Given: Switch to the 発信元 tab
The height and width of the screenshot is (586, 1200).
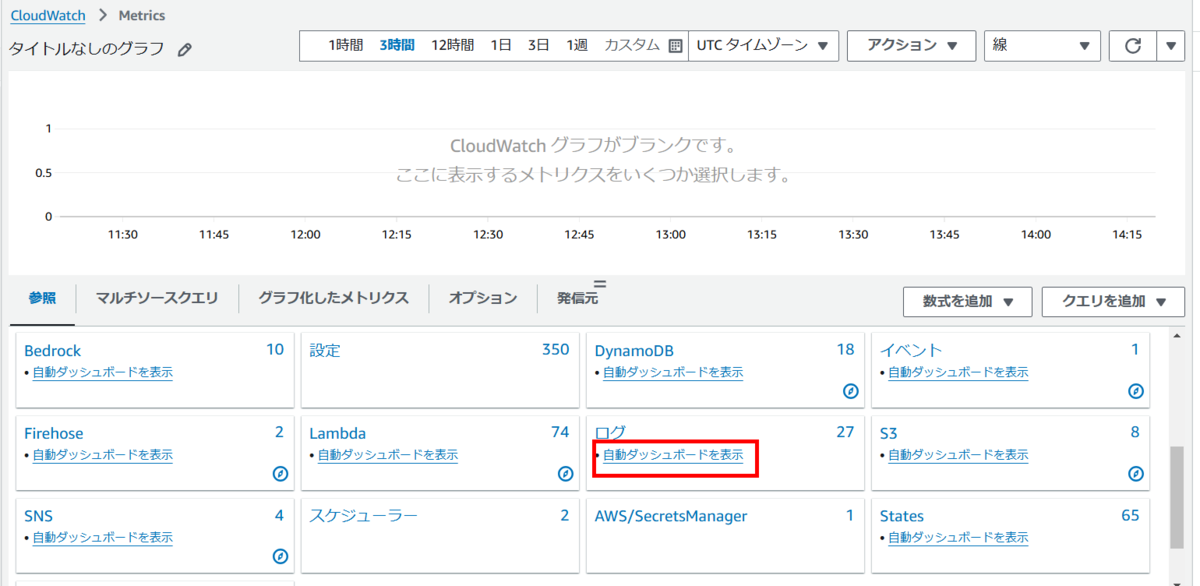Looking at the screenshot, I should tap(577, 298).
